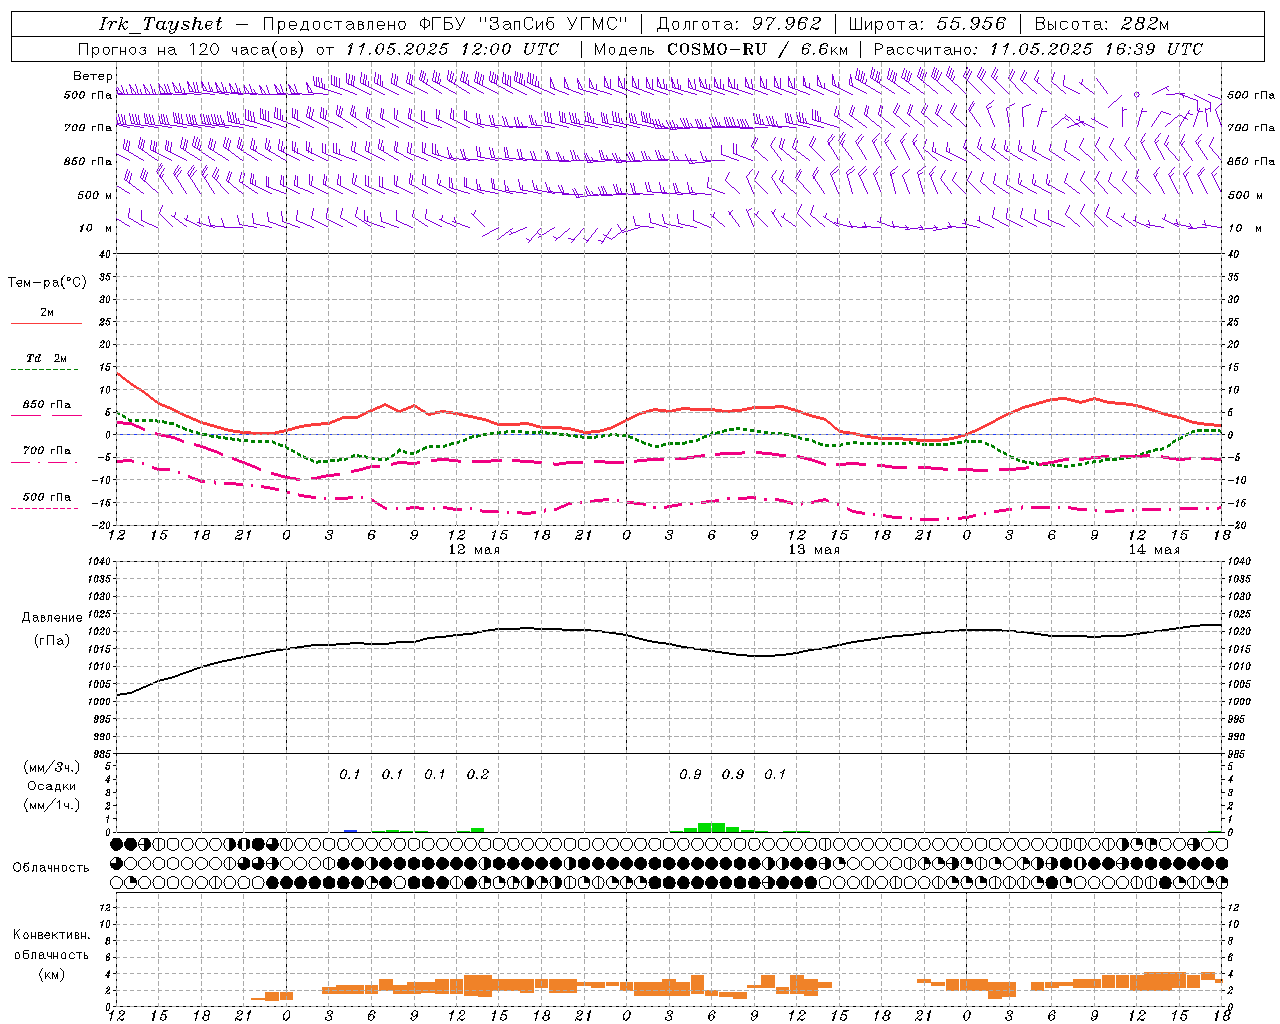Image resolution: width=1280 pixels, height=1024 pixels.
Task: Click the "Облачность" cloud cover label
Action: point(51,867)
